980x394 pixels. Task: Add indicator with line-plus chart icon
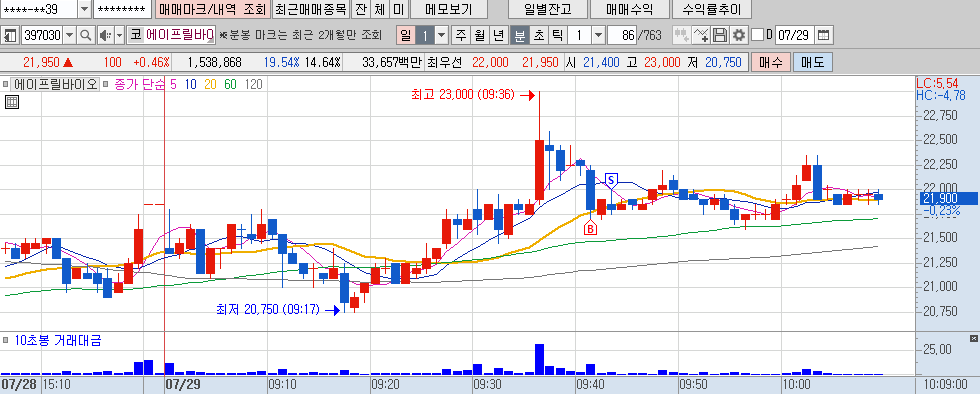click(701, 35)
